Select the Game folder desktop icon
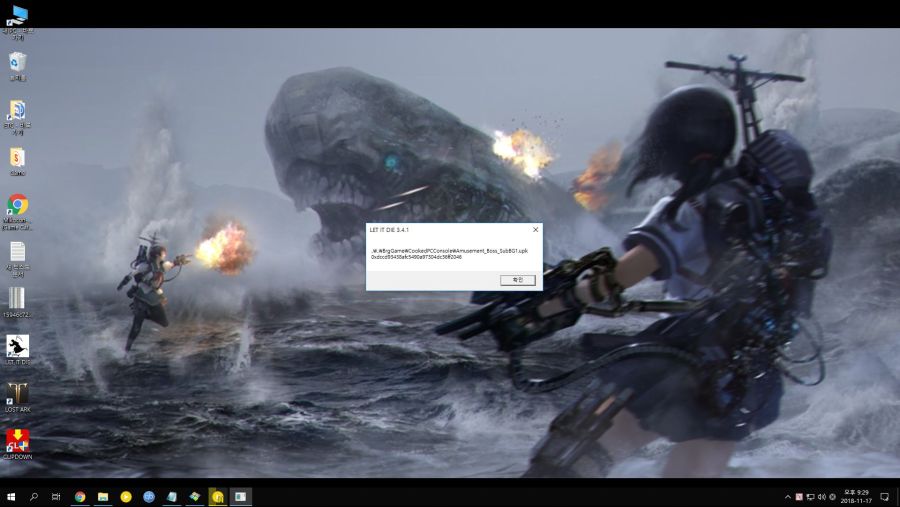The image size is (900, 507). click(17, 158)
